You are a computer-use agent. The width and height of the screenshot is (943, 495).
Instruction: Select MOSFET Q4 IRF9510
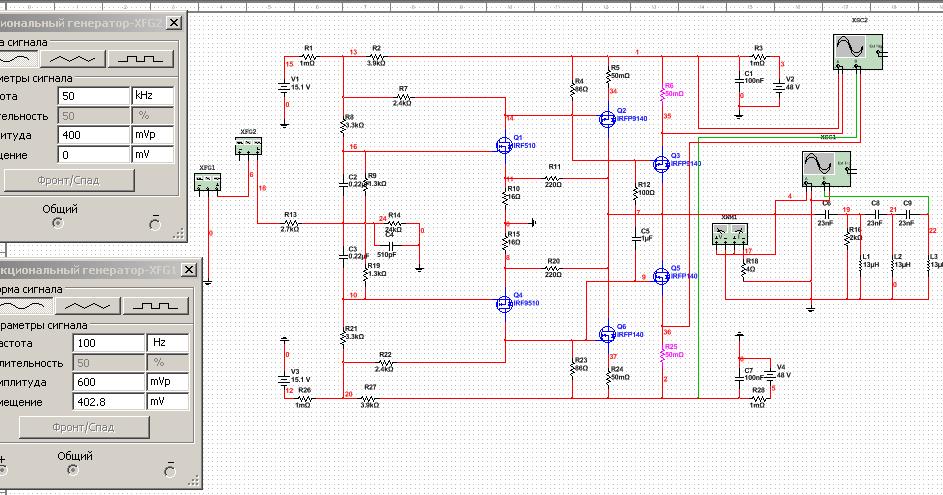coord(504,303)
